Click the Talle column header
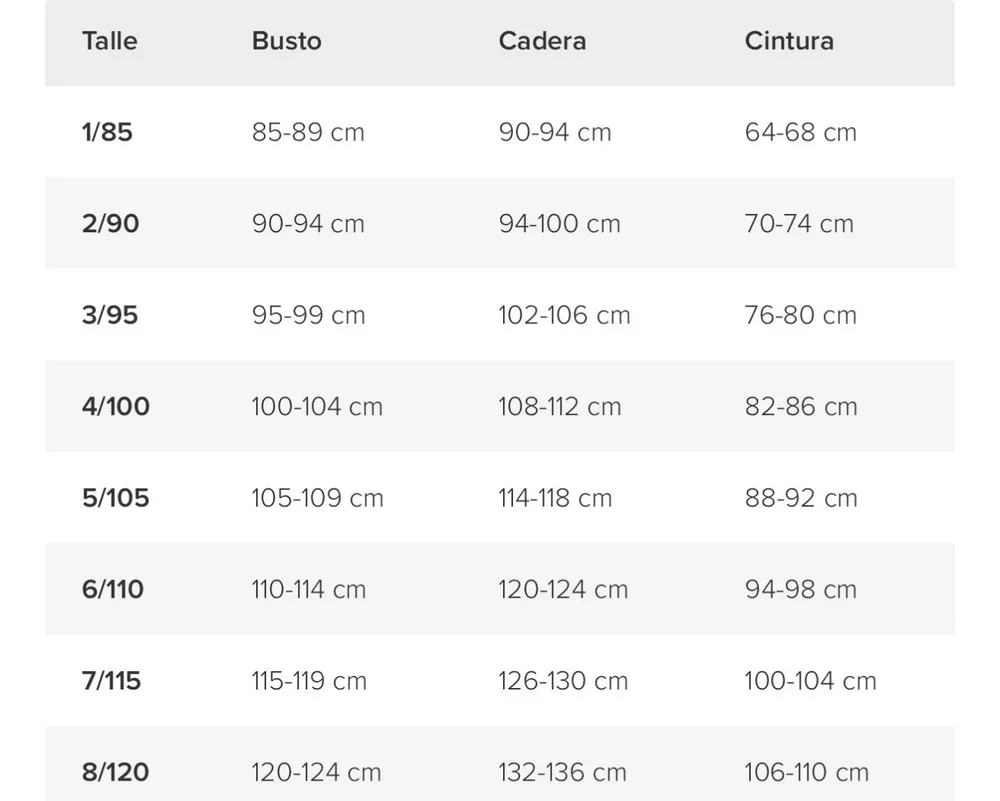 coord(110,41)
